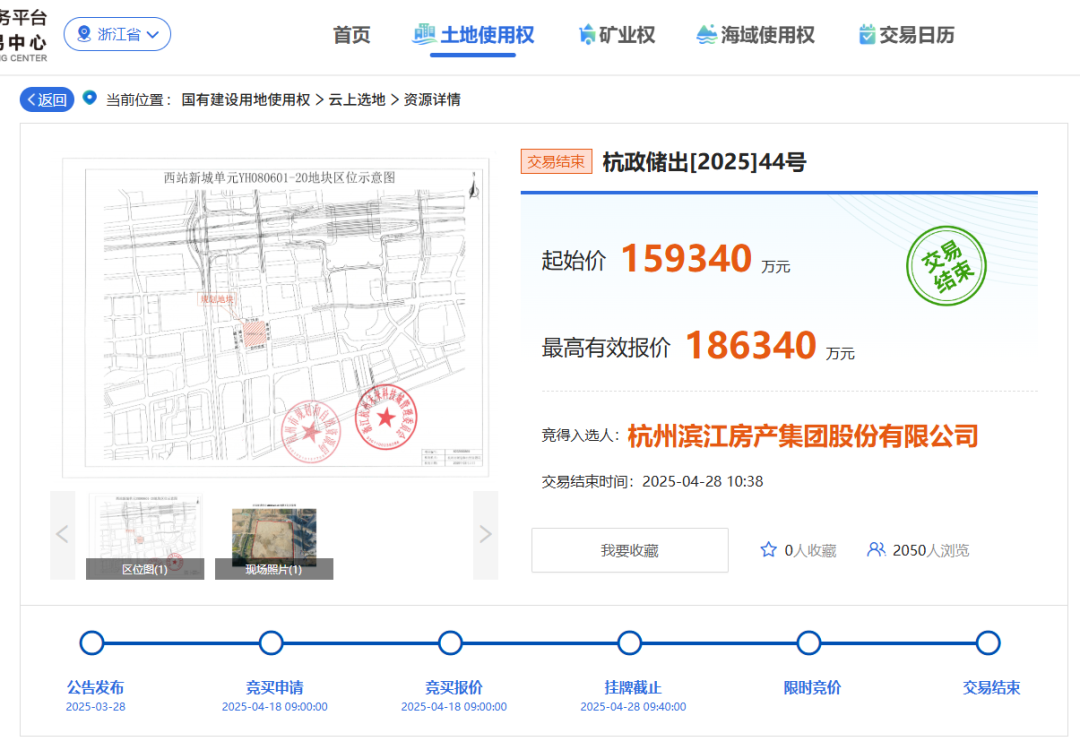
Task: Click the 资源详情 breadcrumb text
Action: [432, 100]
